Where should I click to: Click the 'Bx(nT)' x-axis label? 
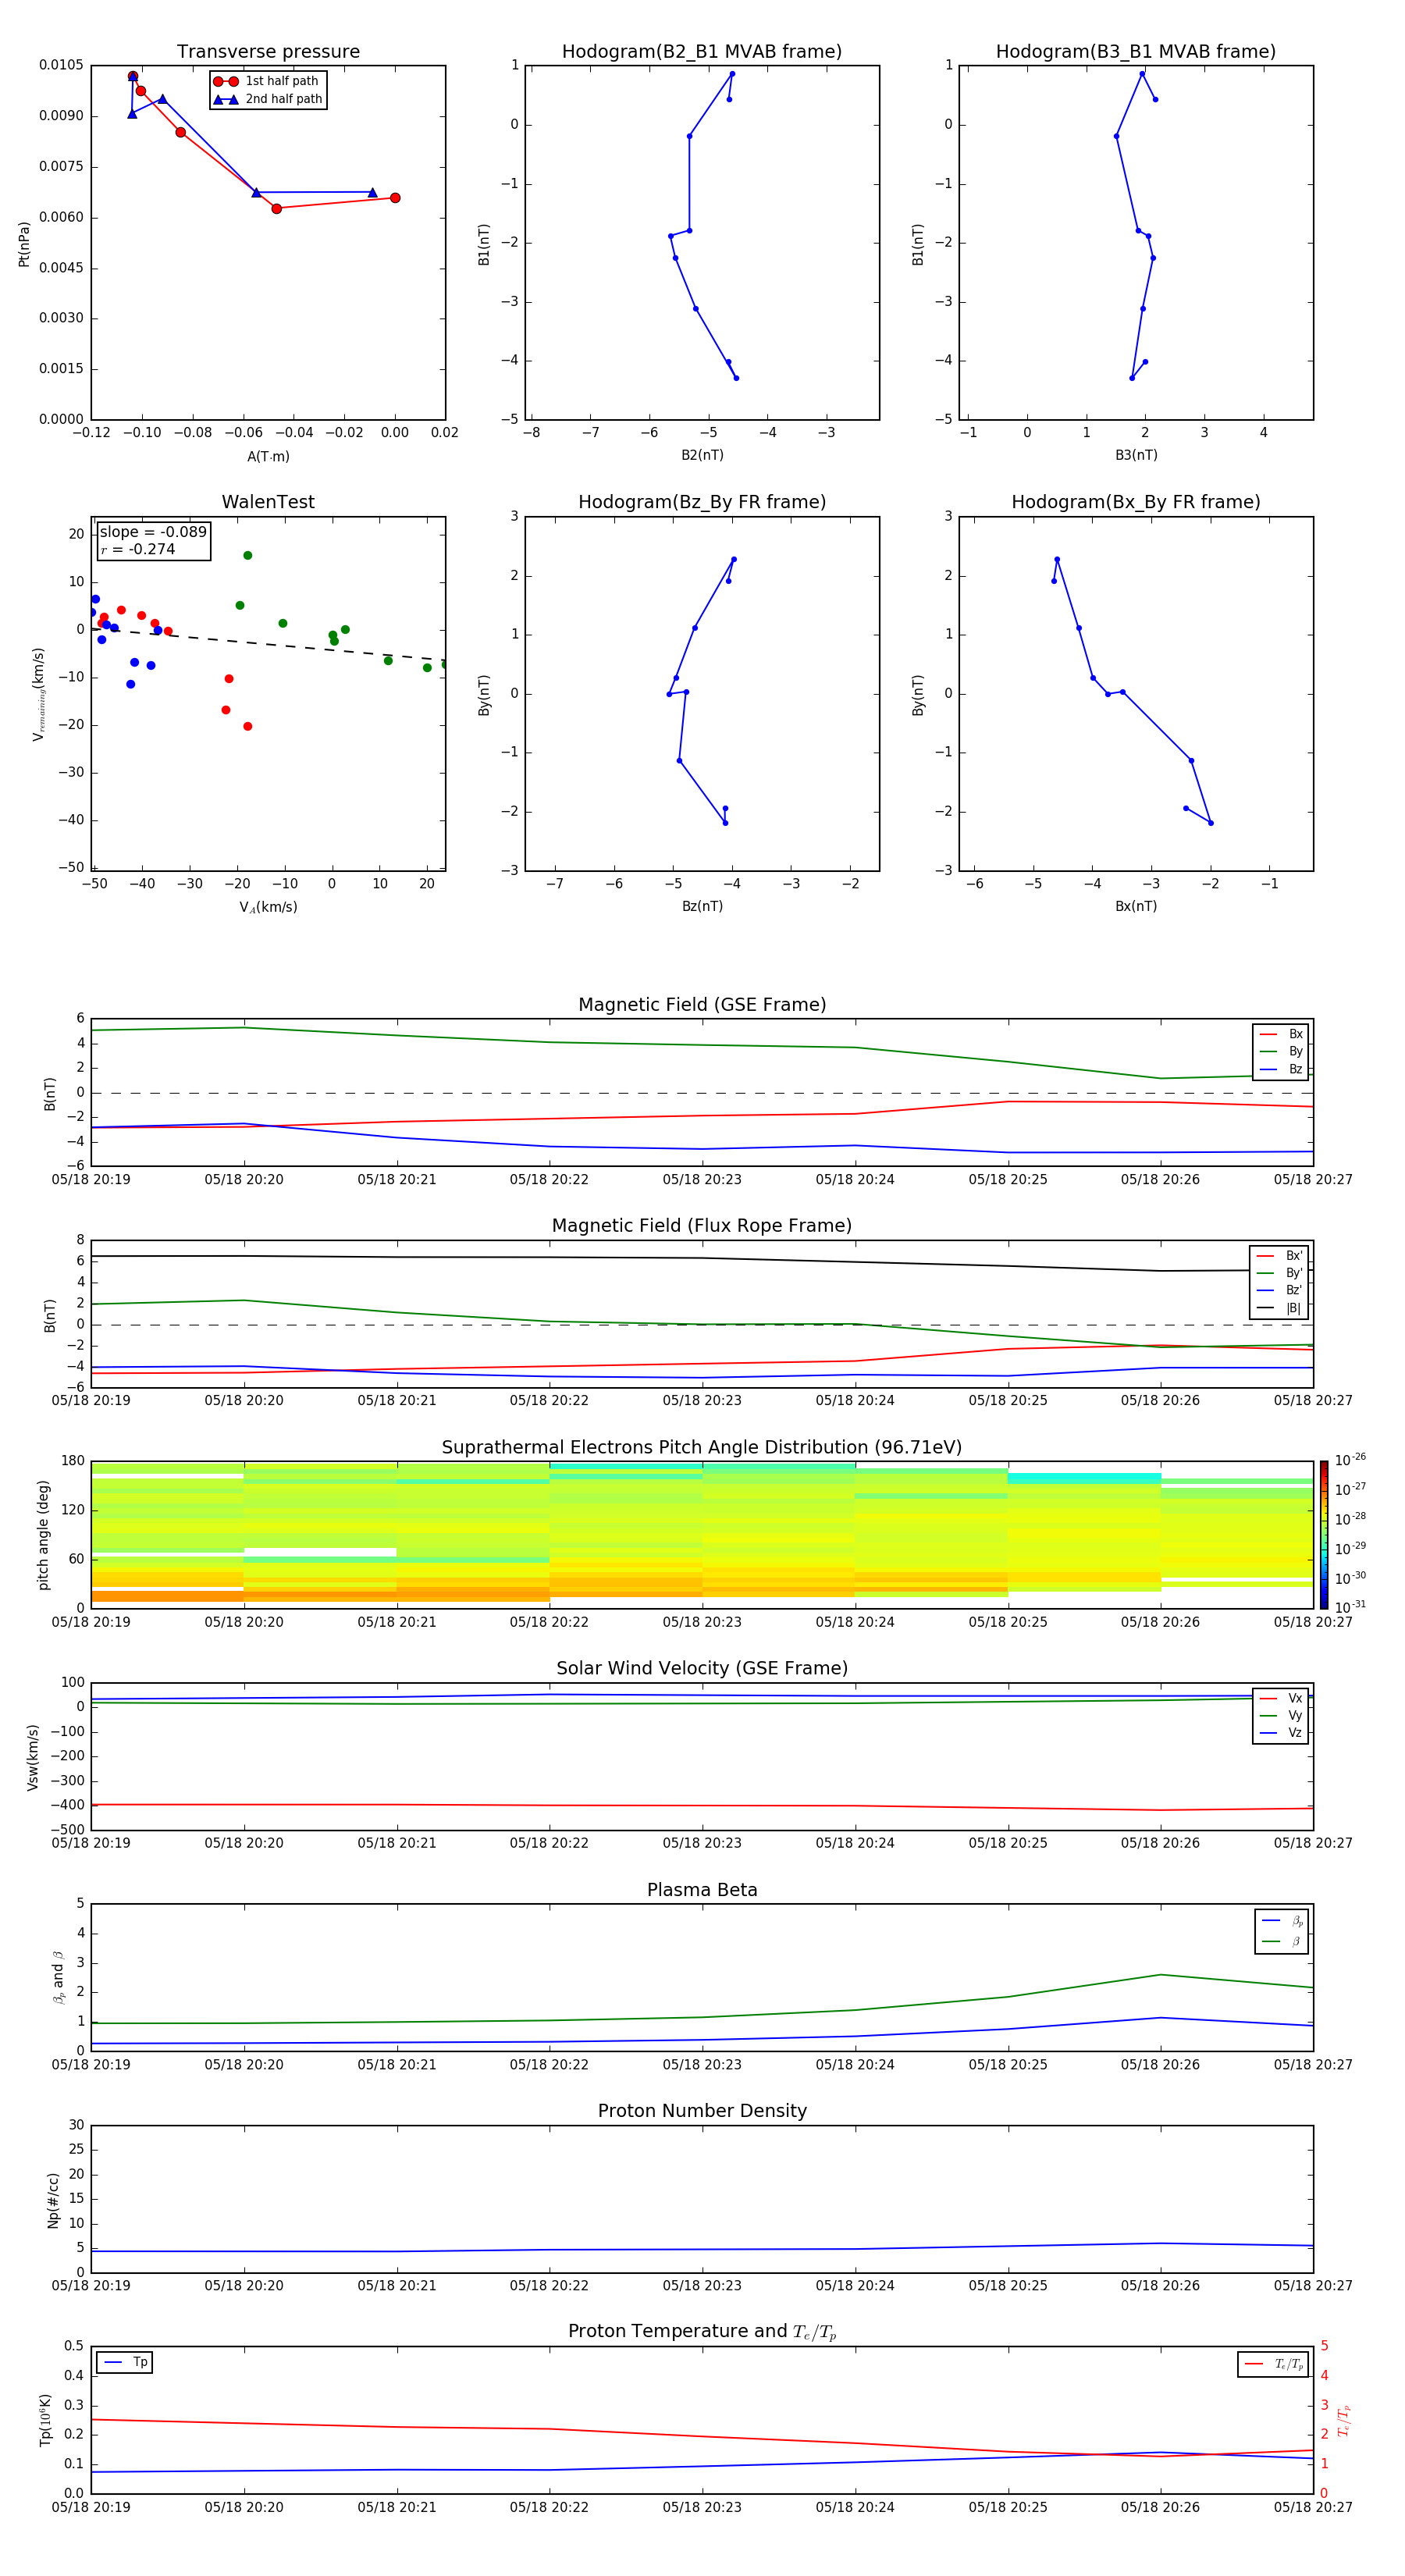point(1136,906)
